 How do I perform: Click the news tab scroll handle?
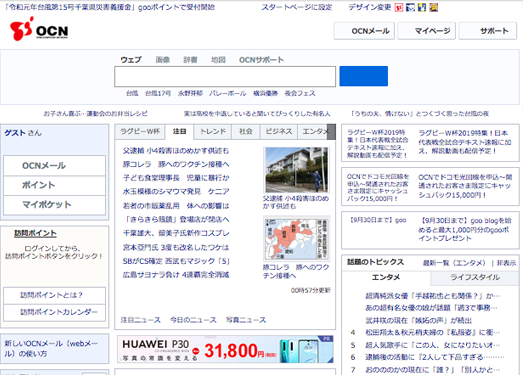point(331,132)
